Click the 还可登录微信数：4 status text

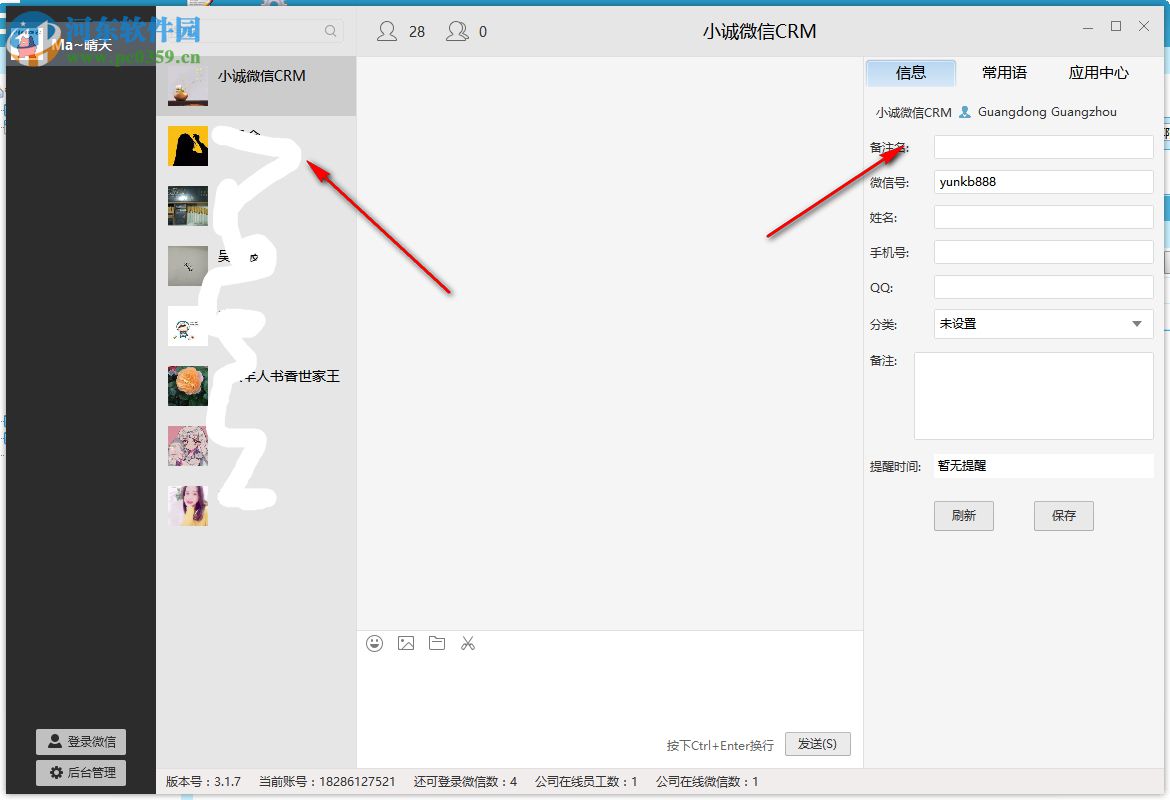pos(466,782)
